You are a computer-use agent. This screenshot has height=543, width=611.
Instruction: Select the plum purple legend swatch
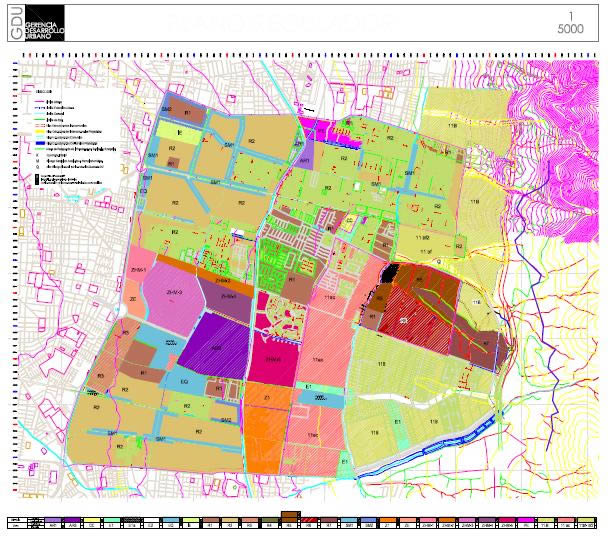coord(487,520)
